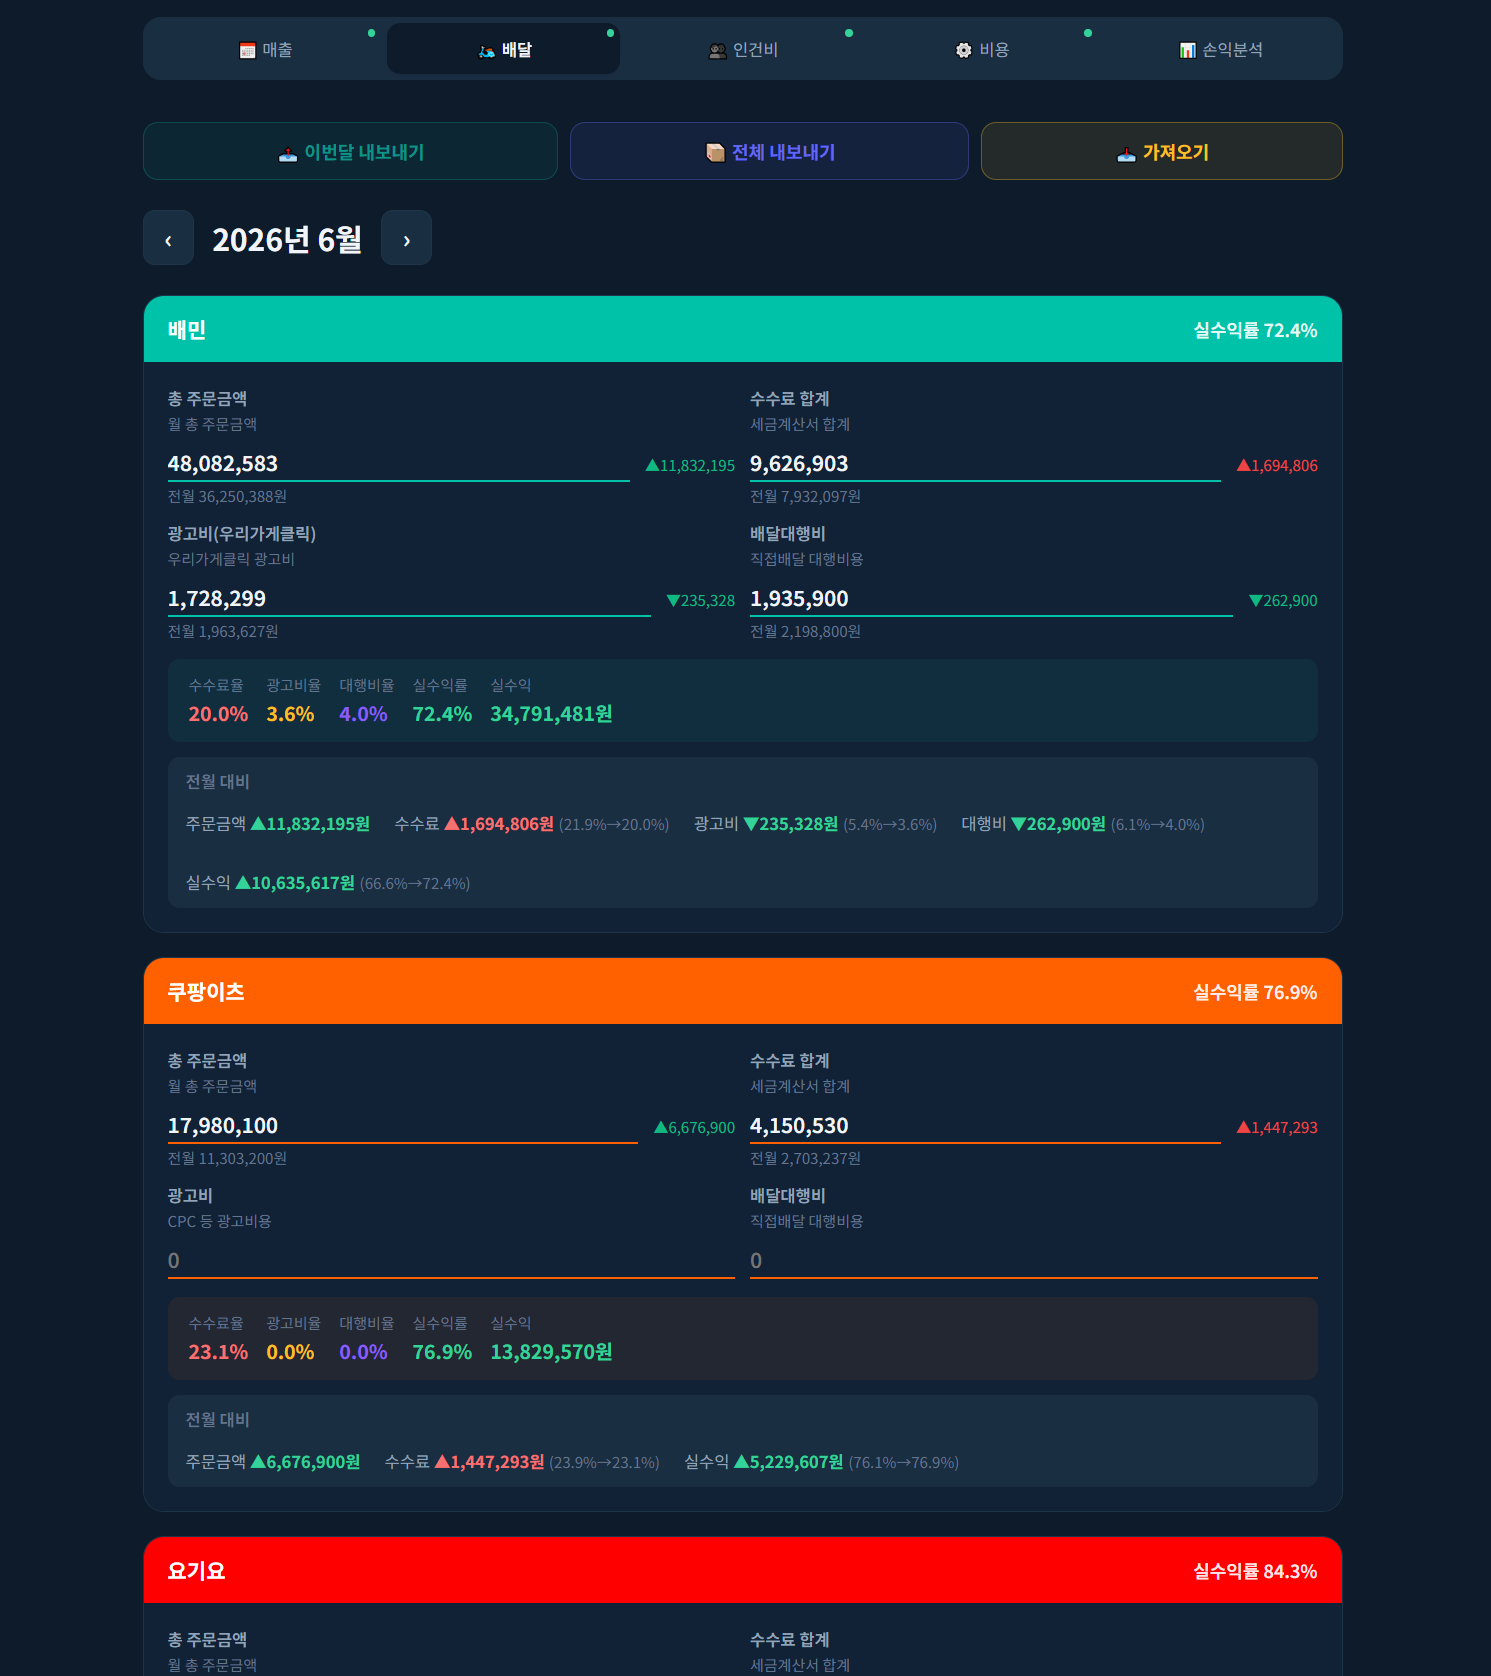
Task: Click the 전체 내보내기 button
Action: (x=769, y=151)
